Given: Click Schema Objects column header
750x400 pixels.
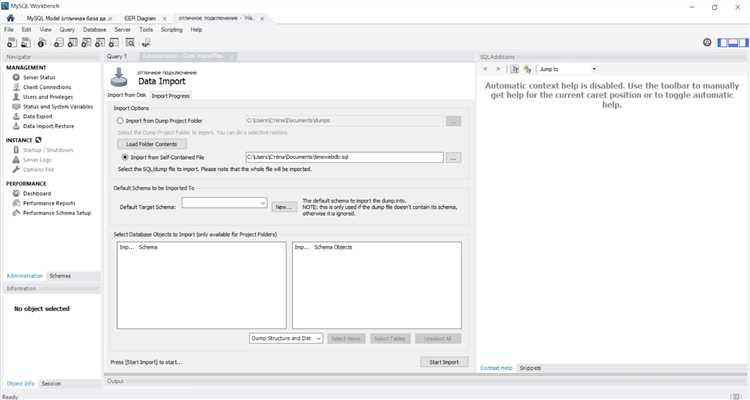Looking at the screenshot, I should [333, 247].
